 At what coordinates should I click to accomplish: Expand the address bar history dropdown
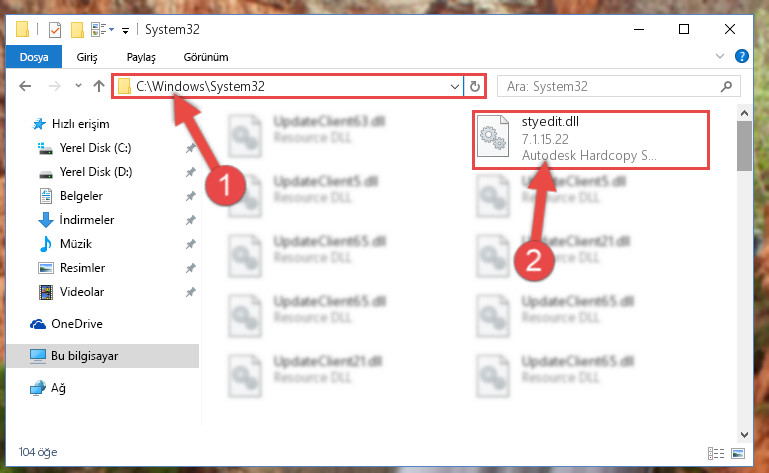(455, 86)
